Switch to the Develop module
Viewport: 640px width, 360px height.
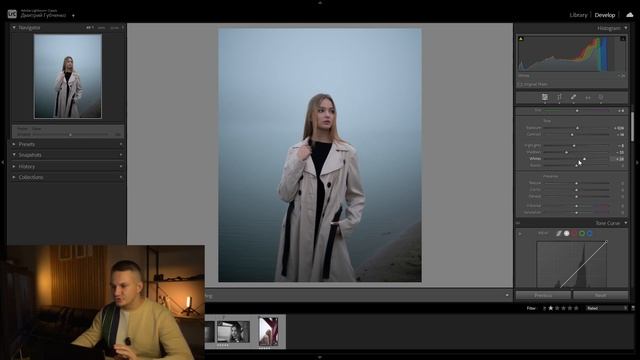604,15
